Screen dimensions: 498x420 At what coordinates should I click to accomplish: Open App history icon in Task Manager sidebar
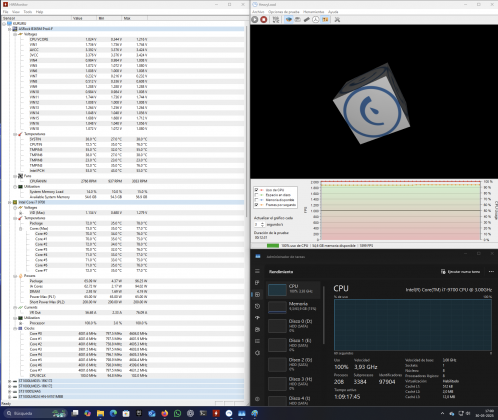pyautogui.click(x=257, y=306)
